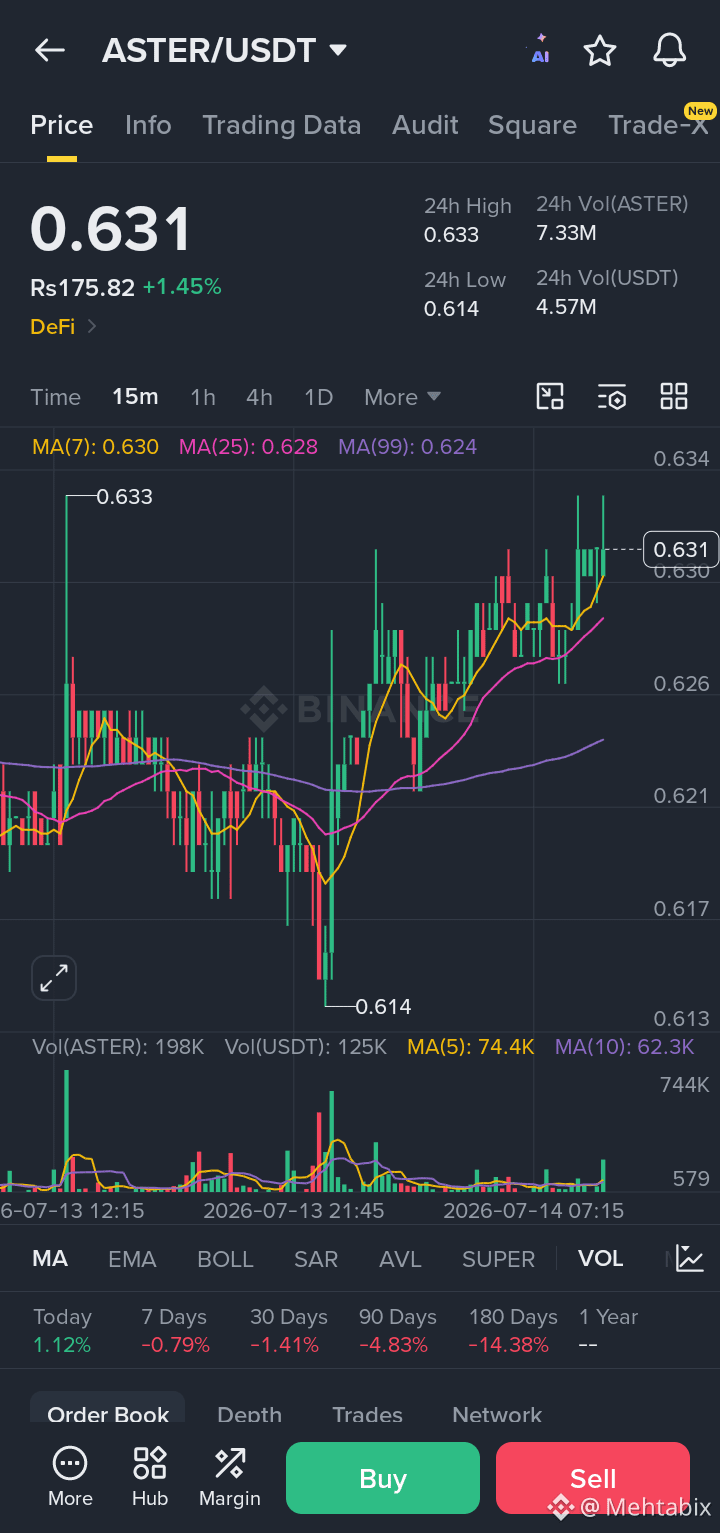Select the 1h chart interval

[203, 397]
